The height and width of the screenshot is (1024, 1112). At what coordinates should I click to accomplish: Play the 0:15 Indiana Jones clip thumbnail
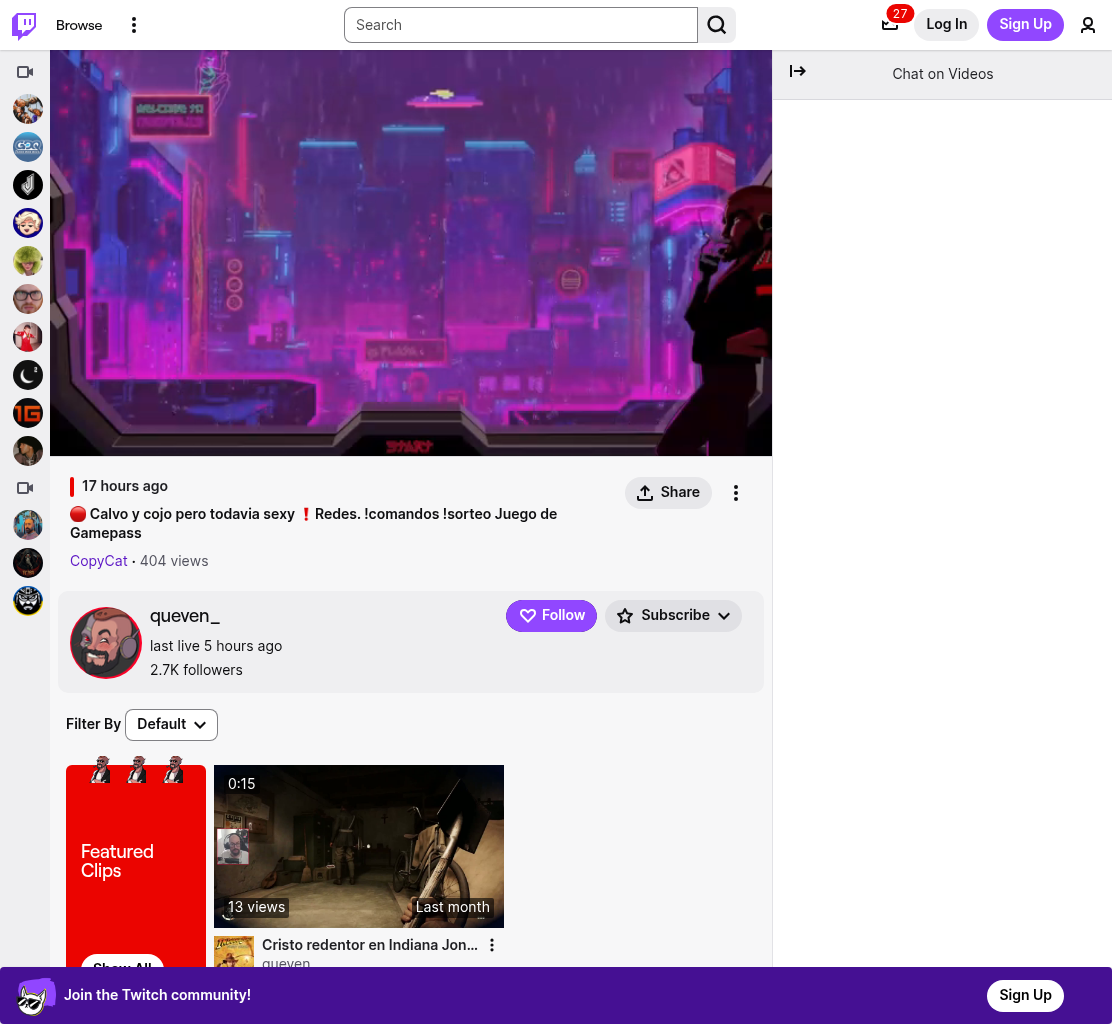tap(359, 846)
